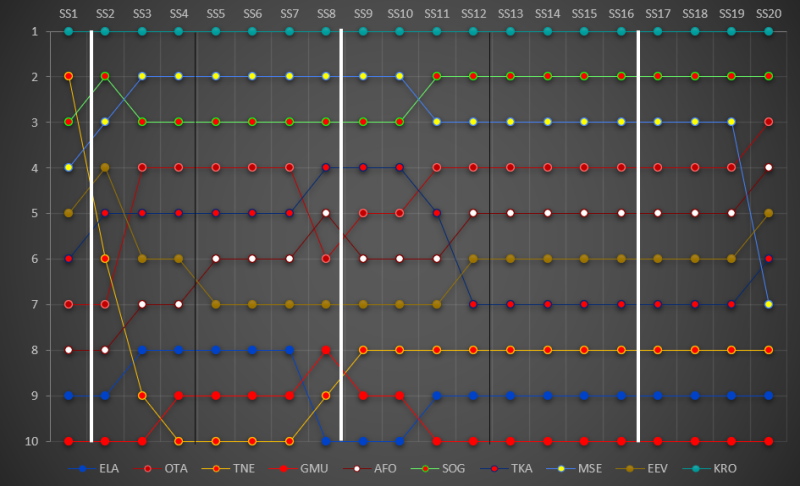Select the OTA legend marker

coord(148,469)
